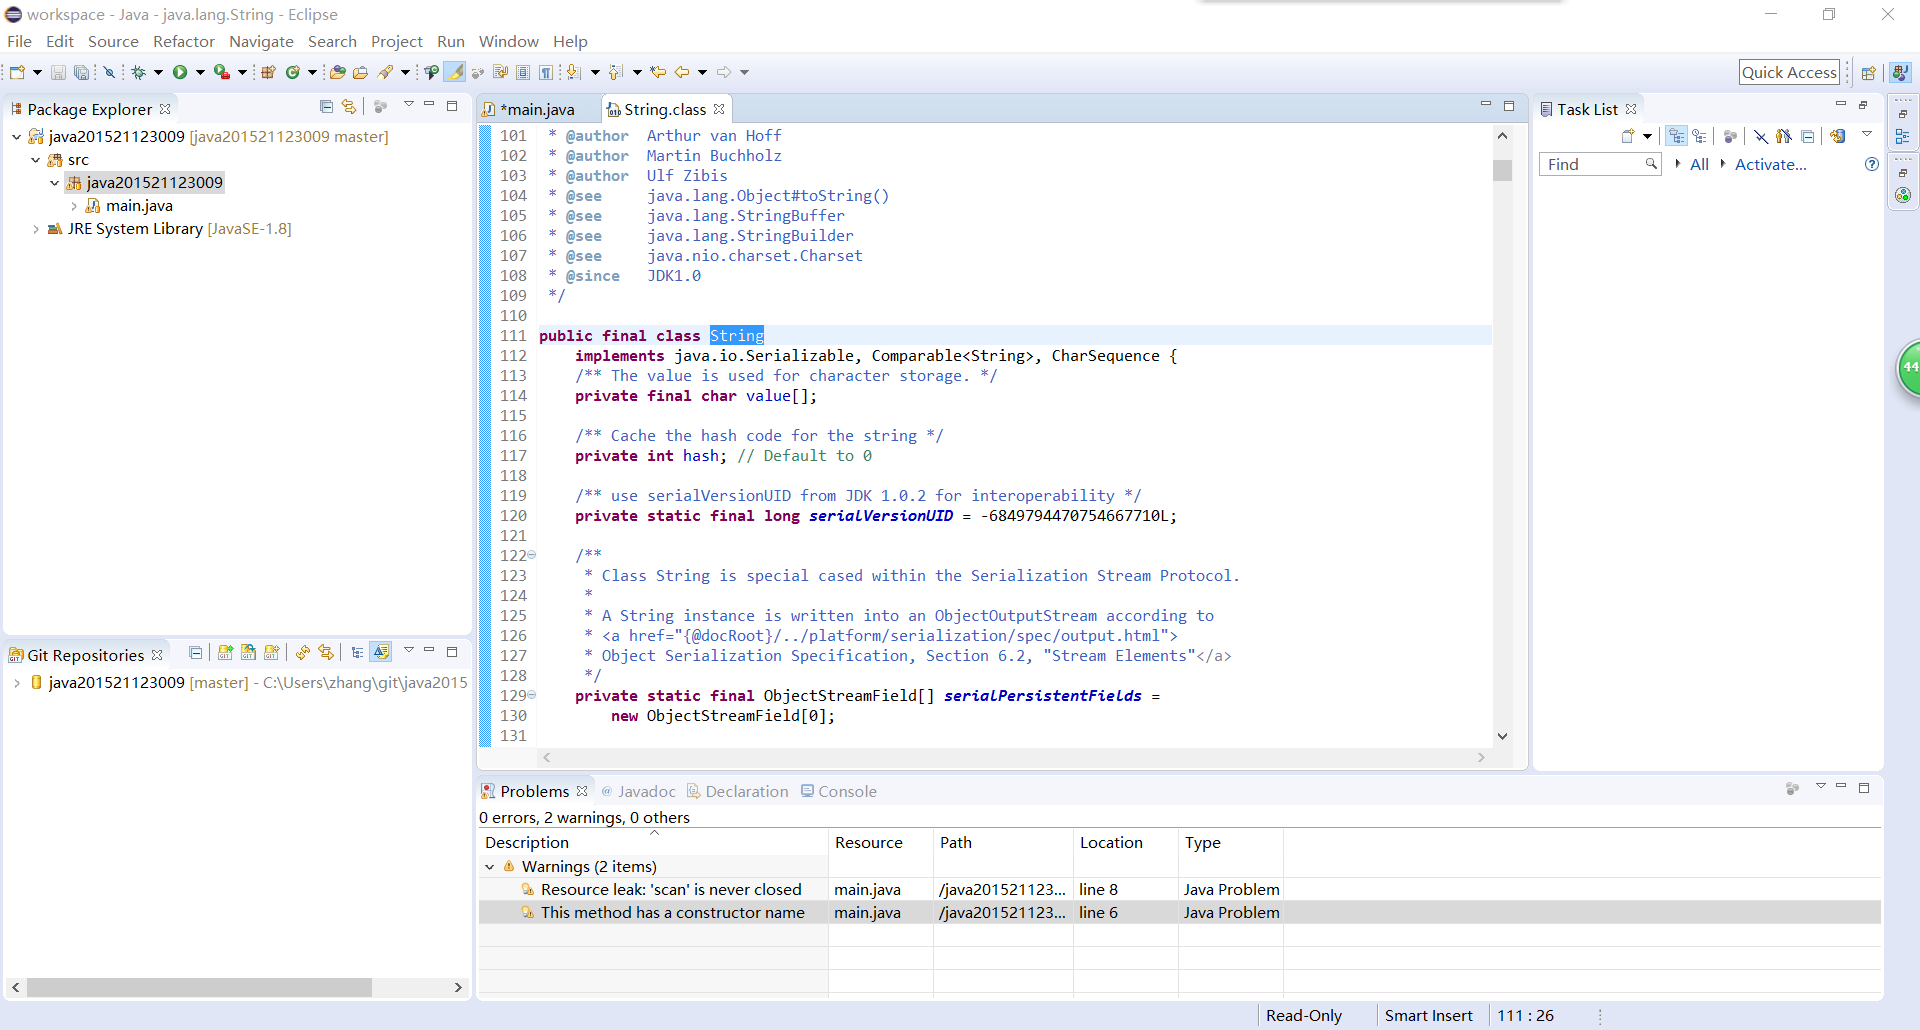The width and height of the screenshot is (1920, 1030).
Task: Open the Run button dropdown arrow
Action: (200, 72)
